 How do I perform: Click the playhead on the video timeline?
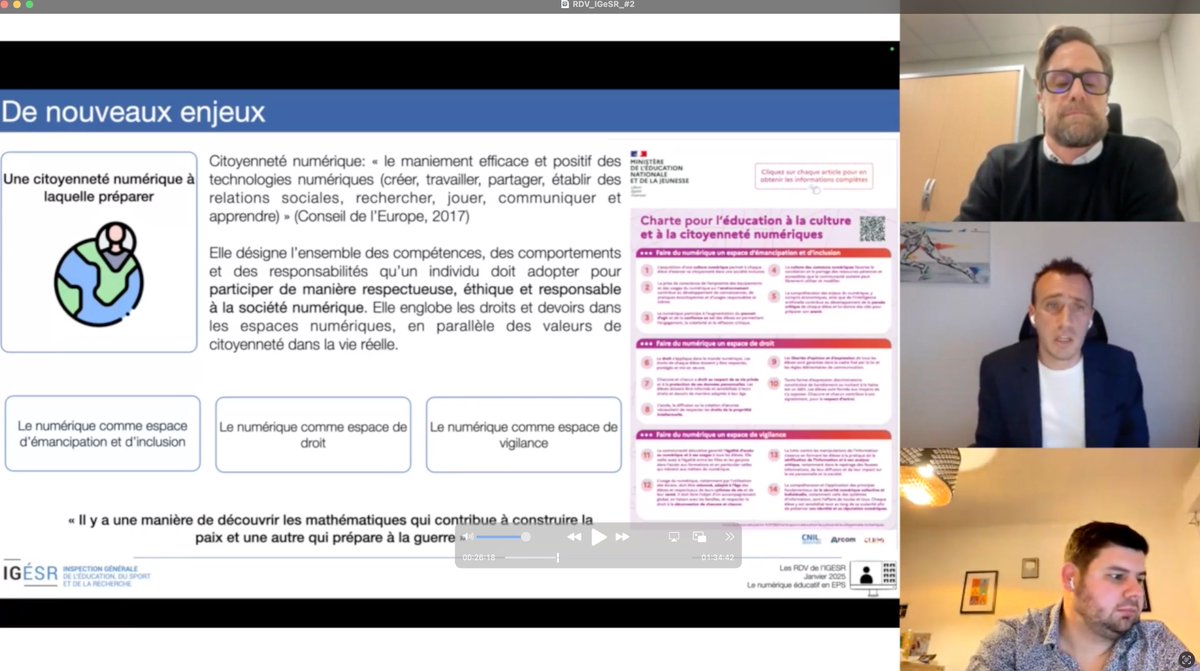557,557
